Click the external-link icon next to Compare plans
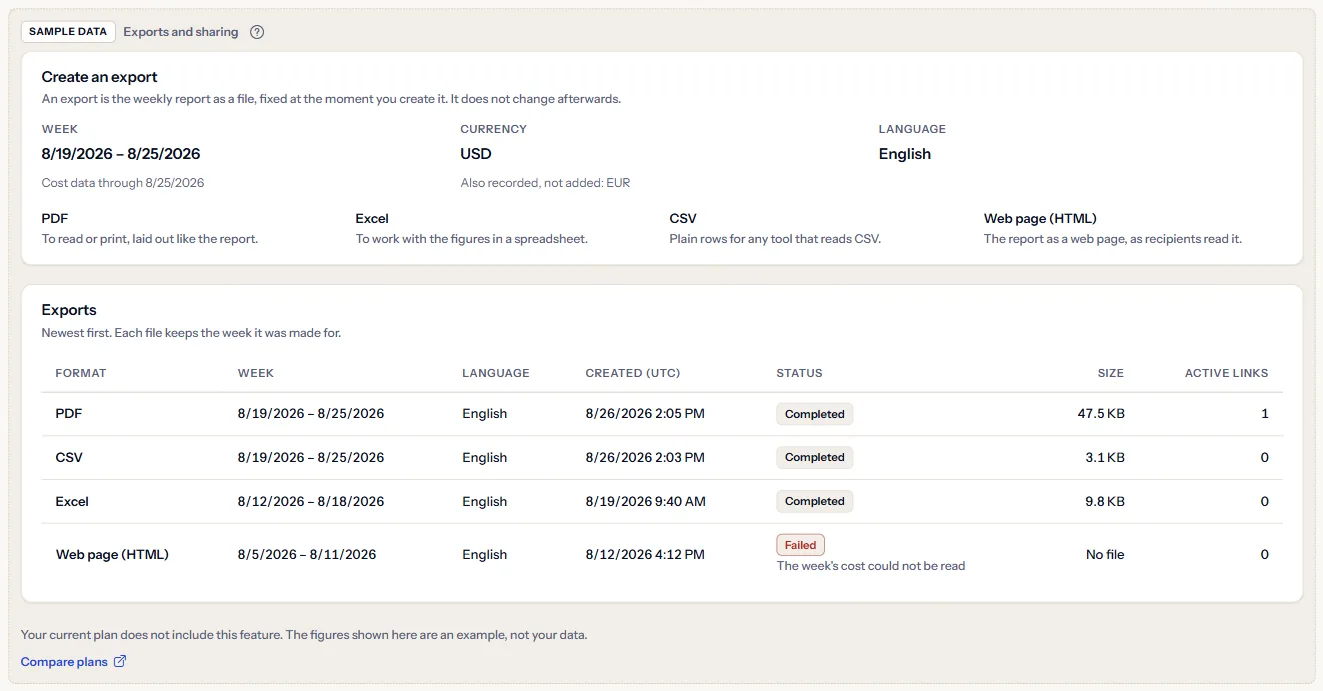This screenshot has width=1323, height=691. click(x=120, y=661)
